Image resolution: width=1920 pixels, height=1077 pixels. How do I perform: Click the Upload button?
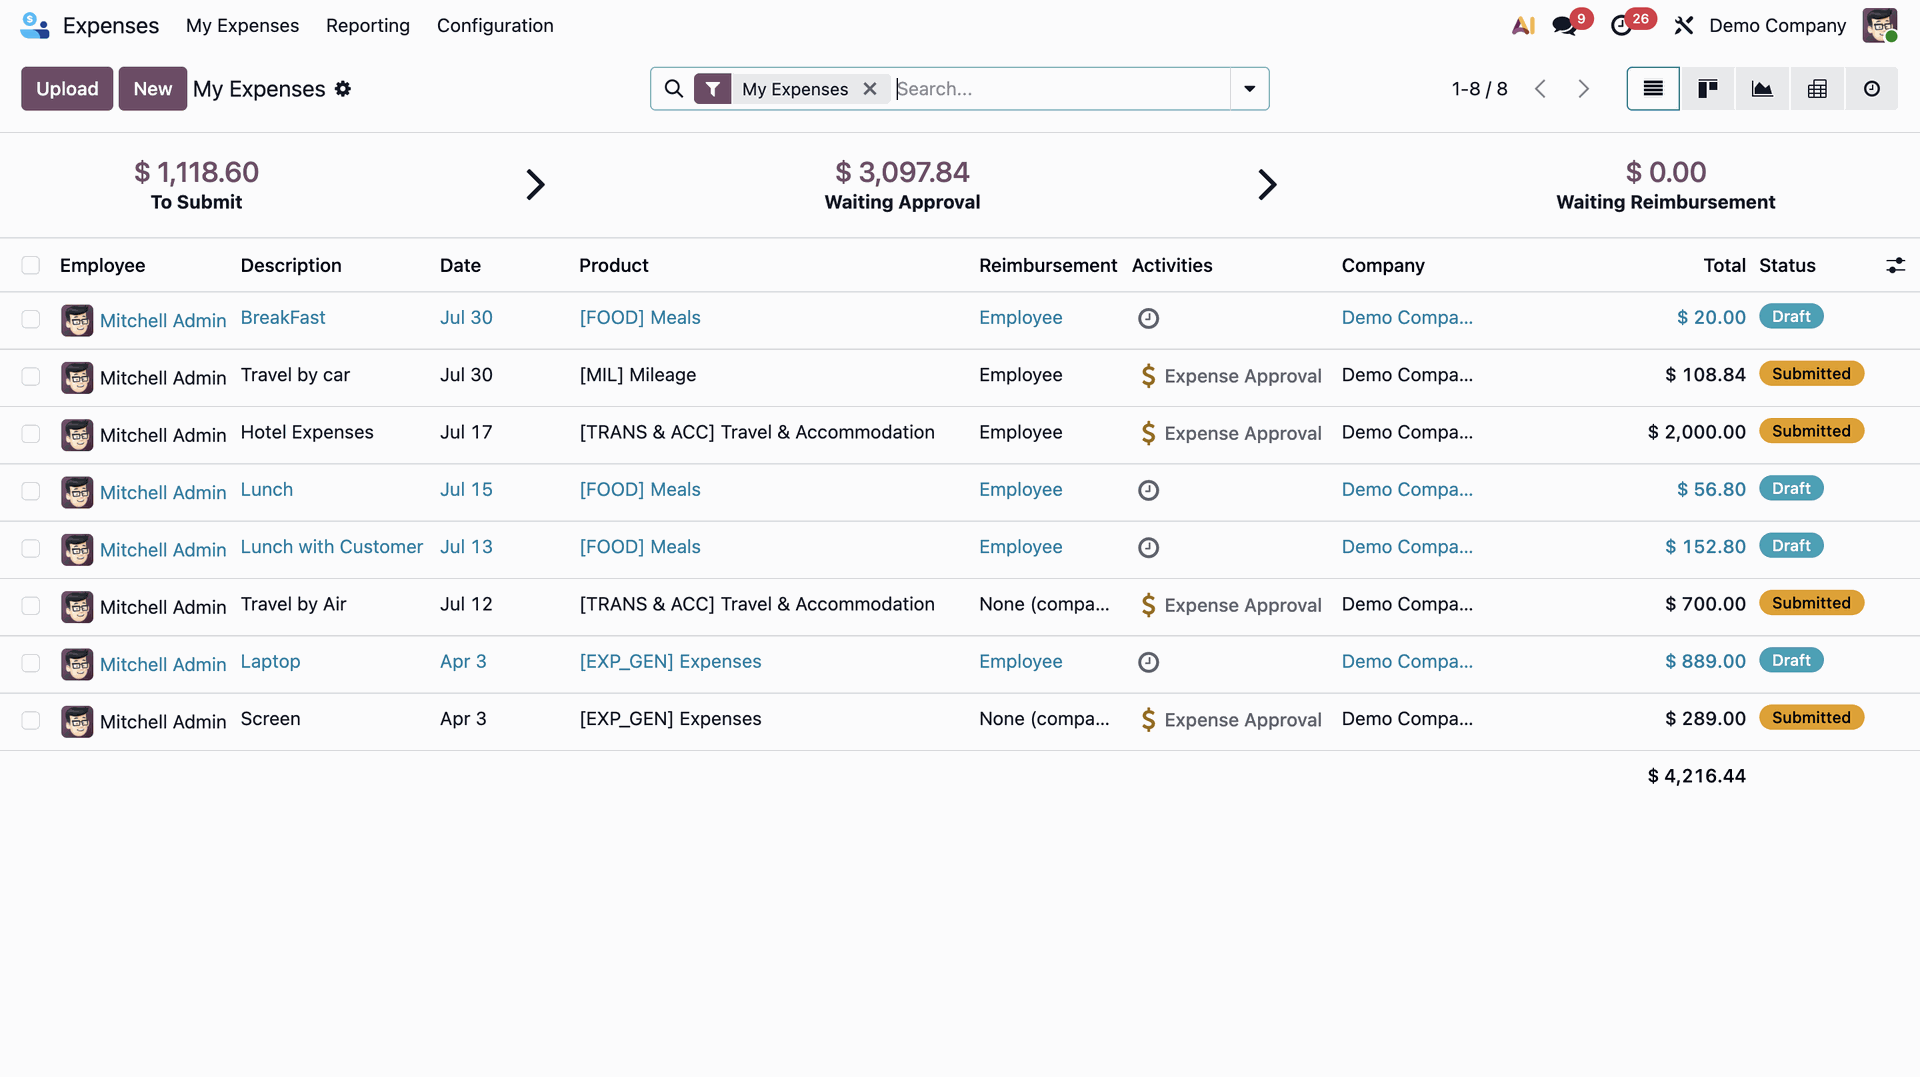[x=67, y=89]
